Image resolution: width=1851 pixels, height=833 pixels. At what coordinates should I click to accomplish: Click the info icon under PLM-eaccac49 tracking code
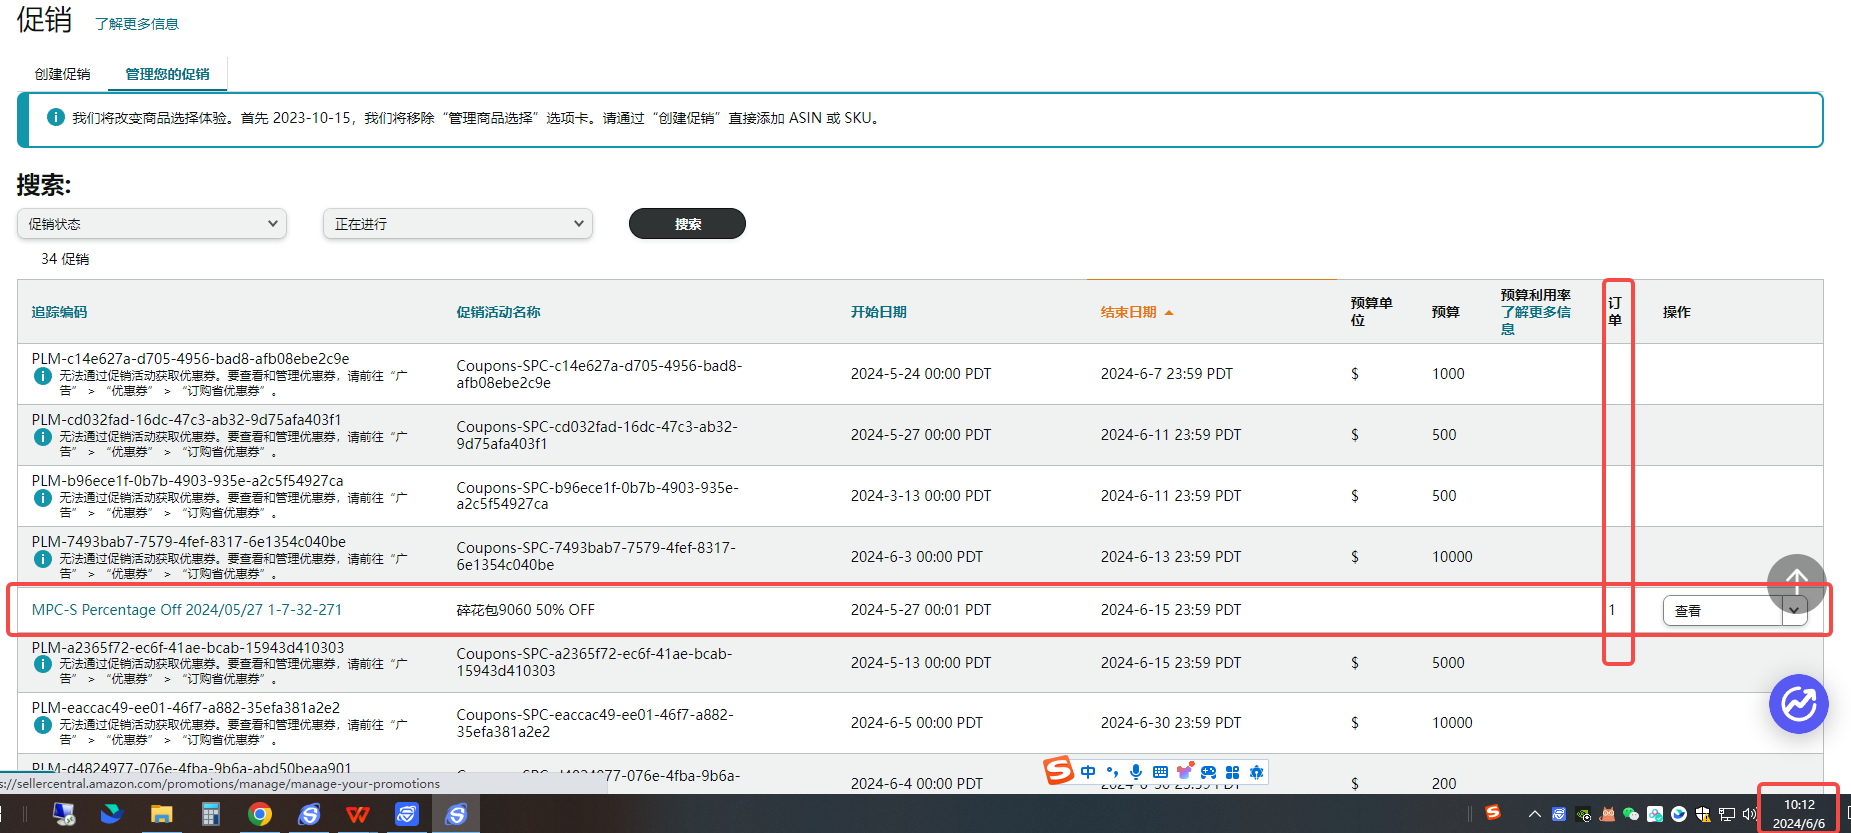(x=43, y=725)
